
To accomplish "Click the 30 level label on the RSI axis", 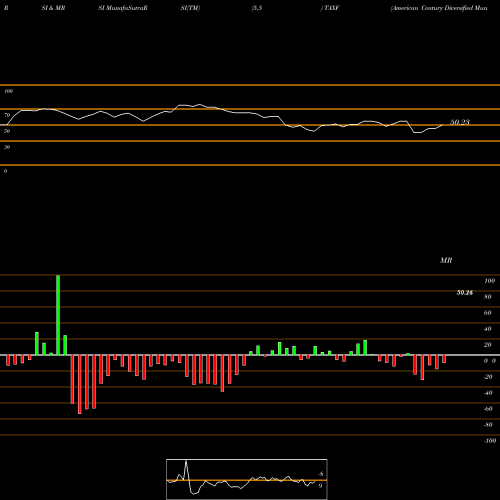I will (x=7, y=147).
